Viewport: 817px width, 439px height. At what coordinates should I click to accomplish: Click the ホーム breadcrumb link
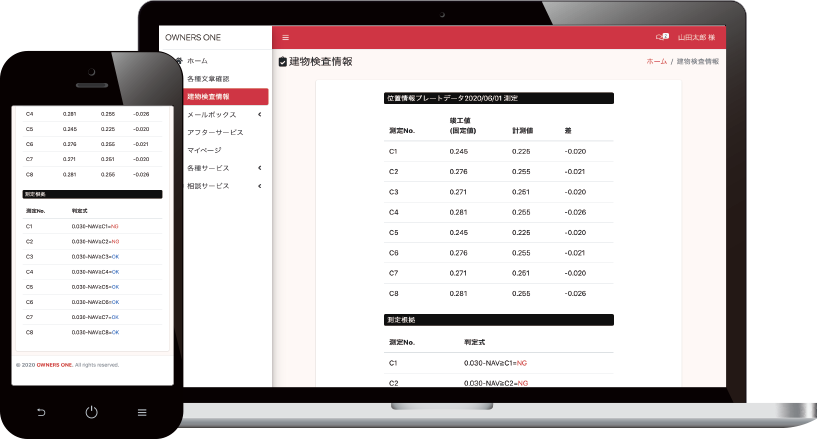click(657, 61)
